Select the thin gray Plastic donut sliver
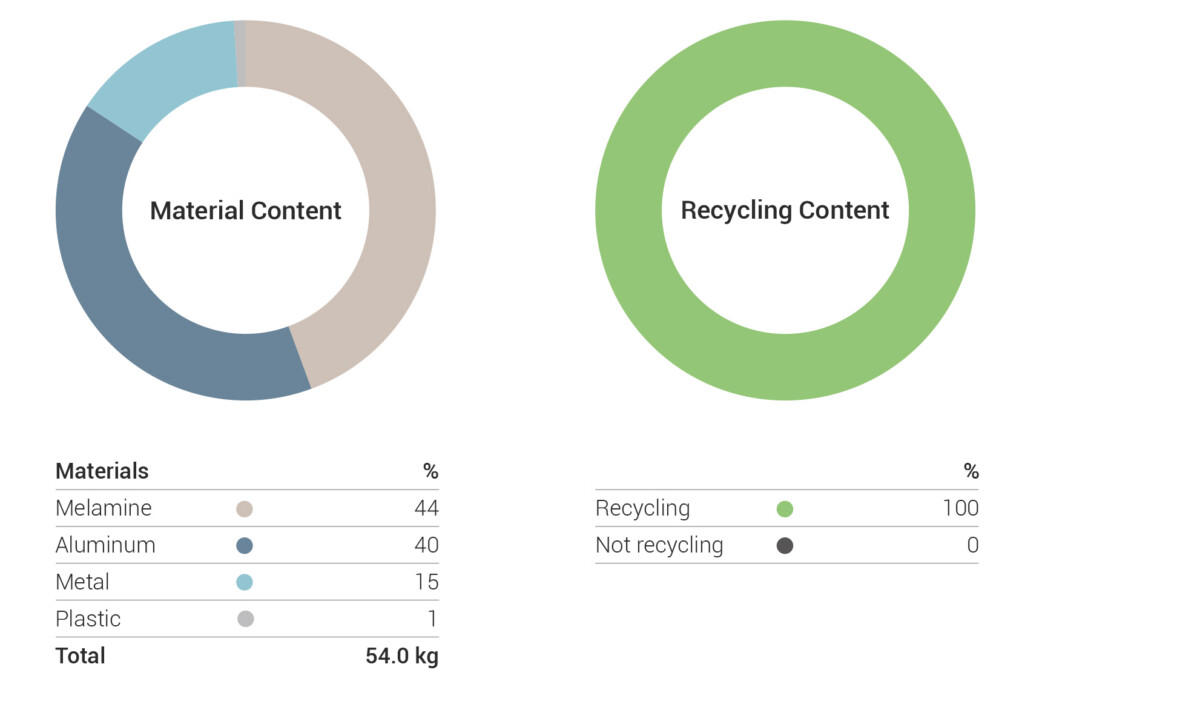 (x=240, y=54)
